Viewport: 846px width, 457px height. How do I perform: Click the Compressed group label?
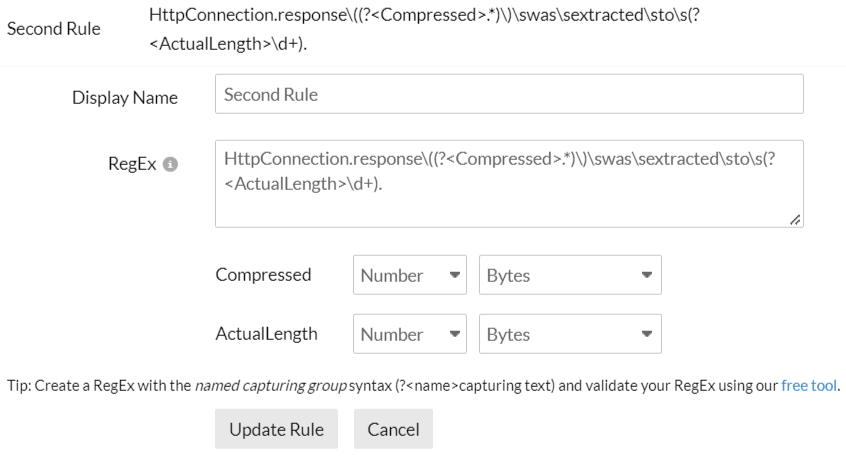263,275
